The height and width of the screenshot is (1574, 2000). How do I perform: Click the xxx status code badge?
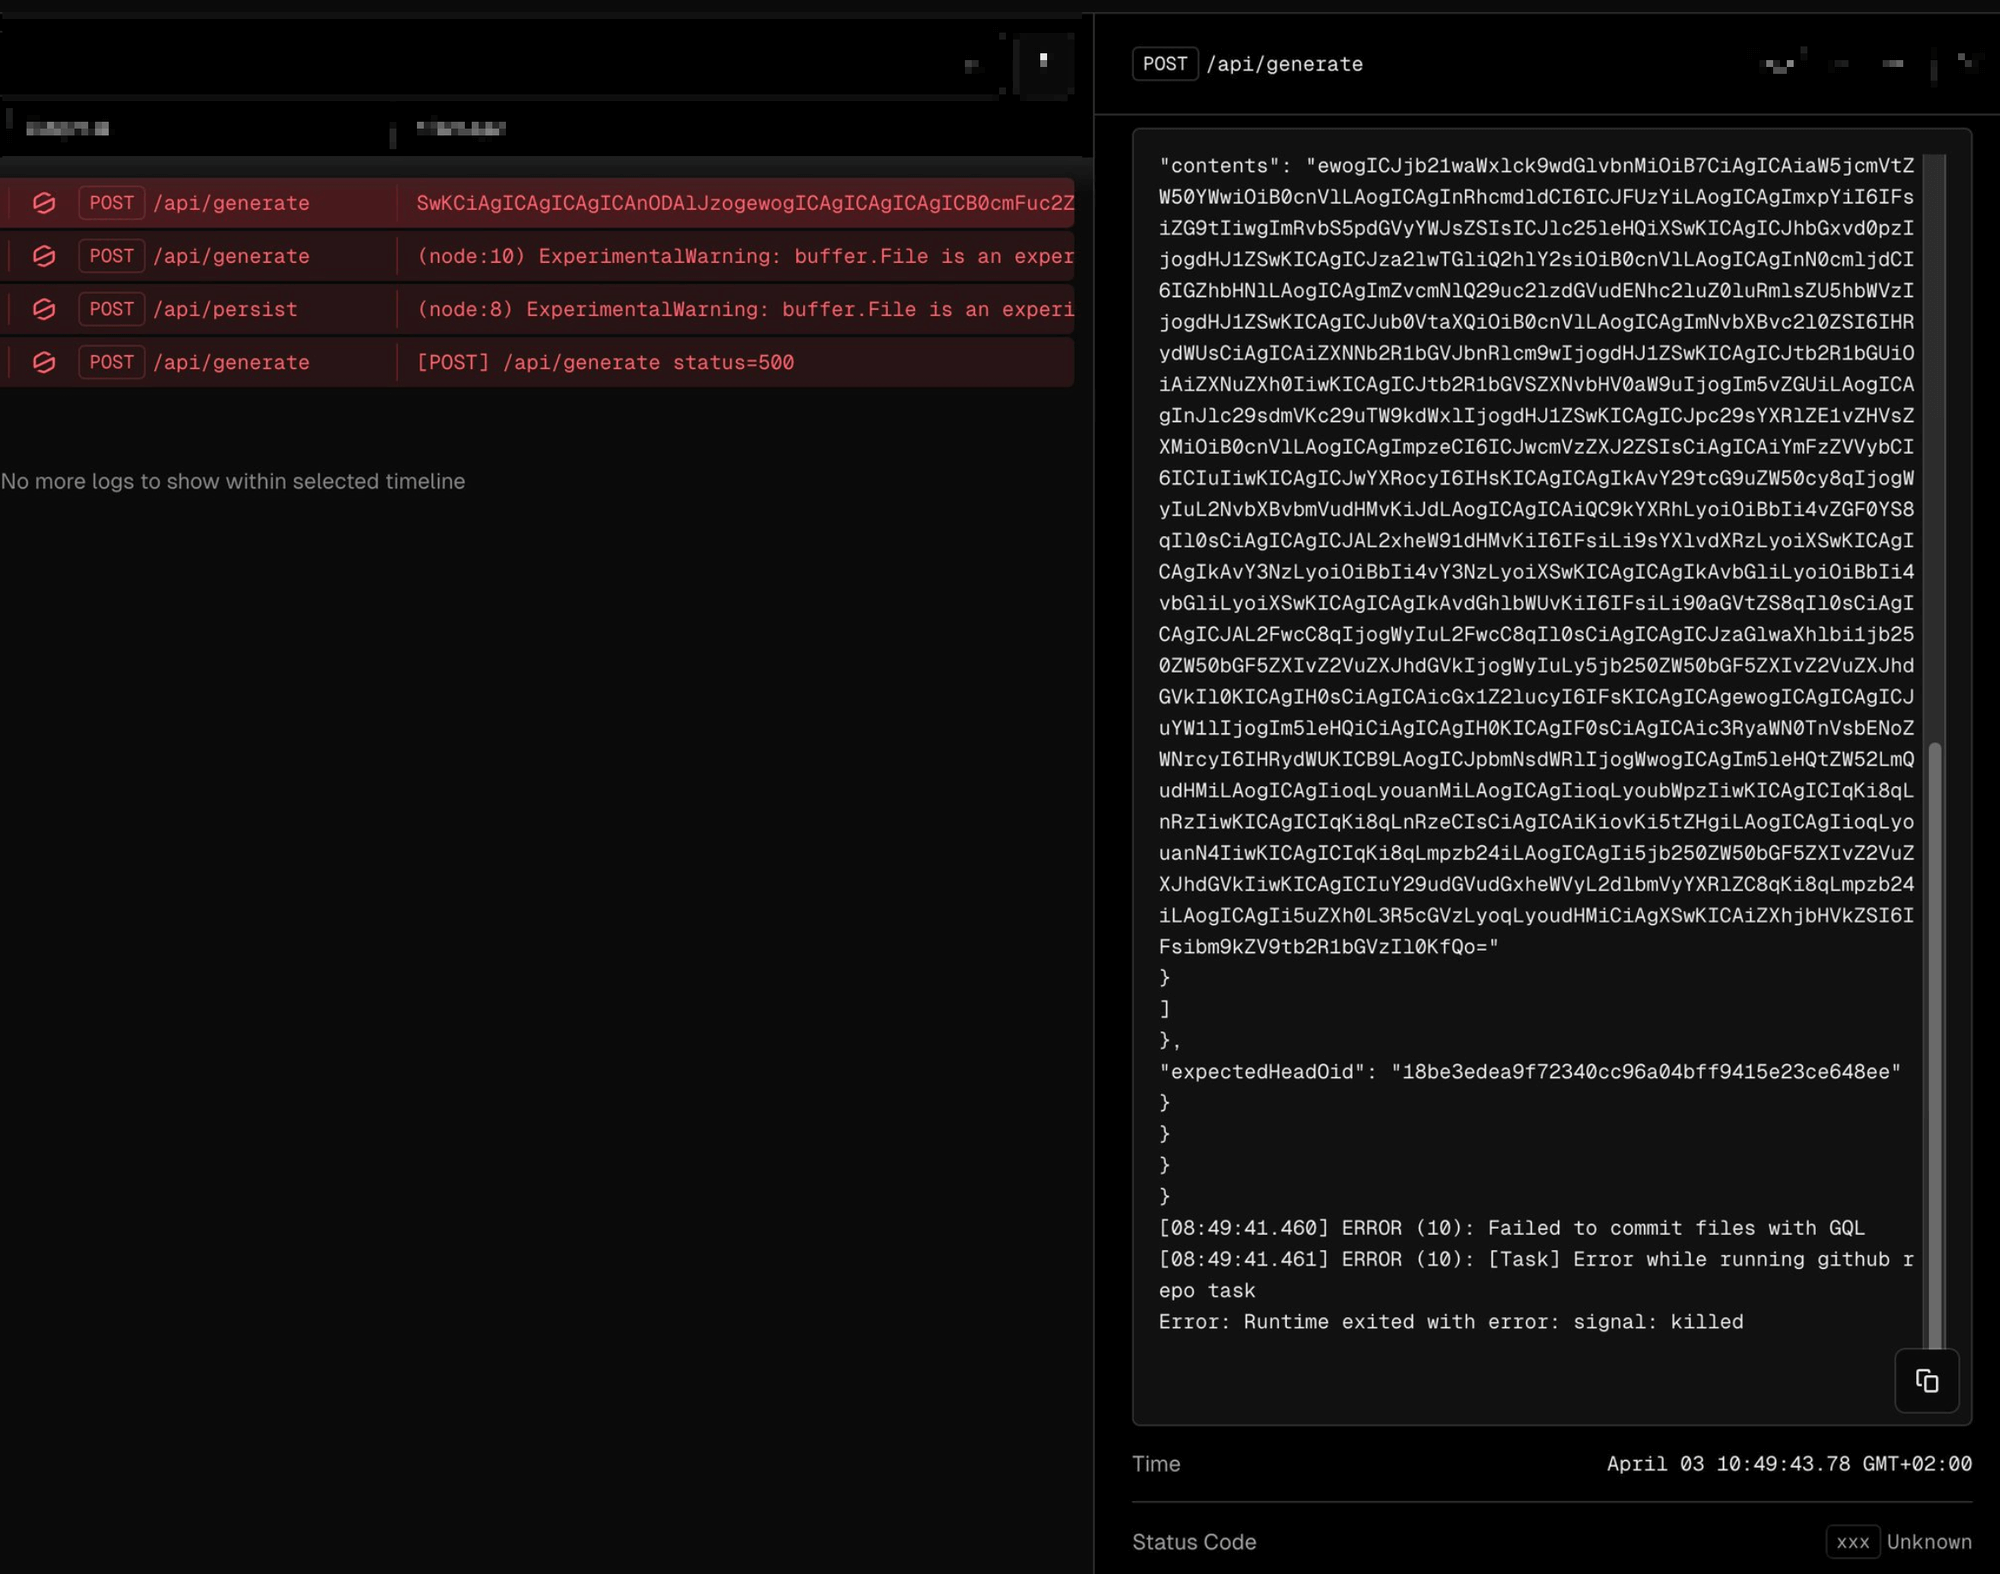click(1852, 1542)
